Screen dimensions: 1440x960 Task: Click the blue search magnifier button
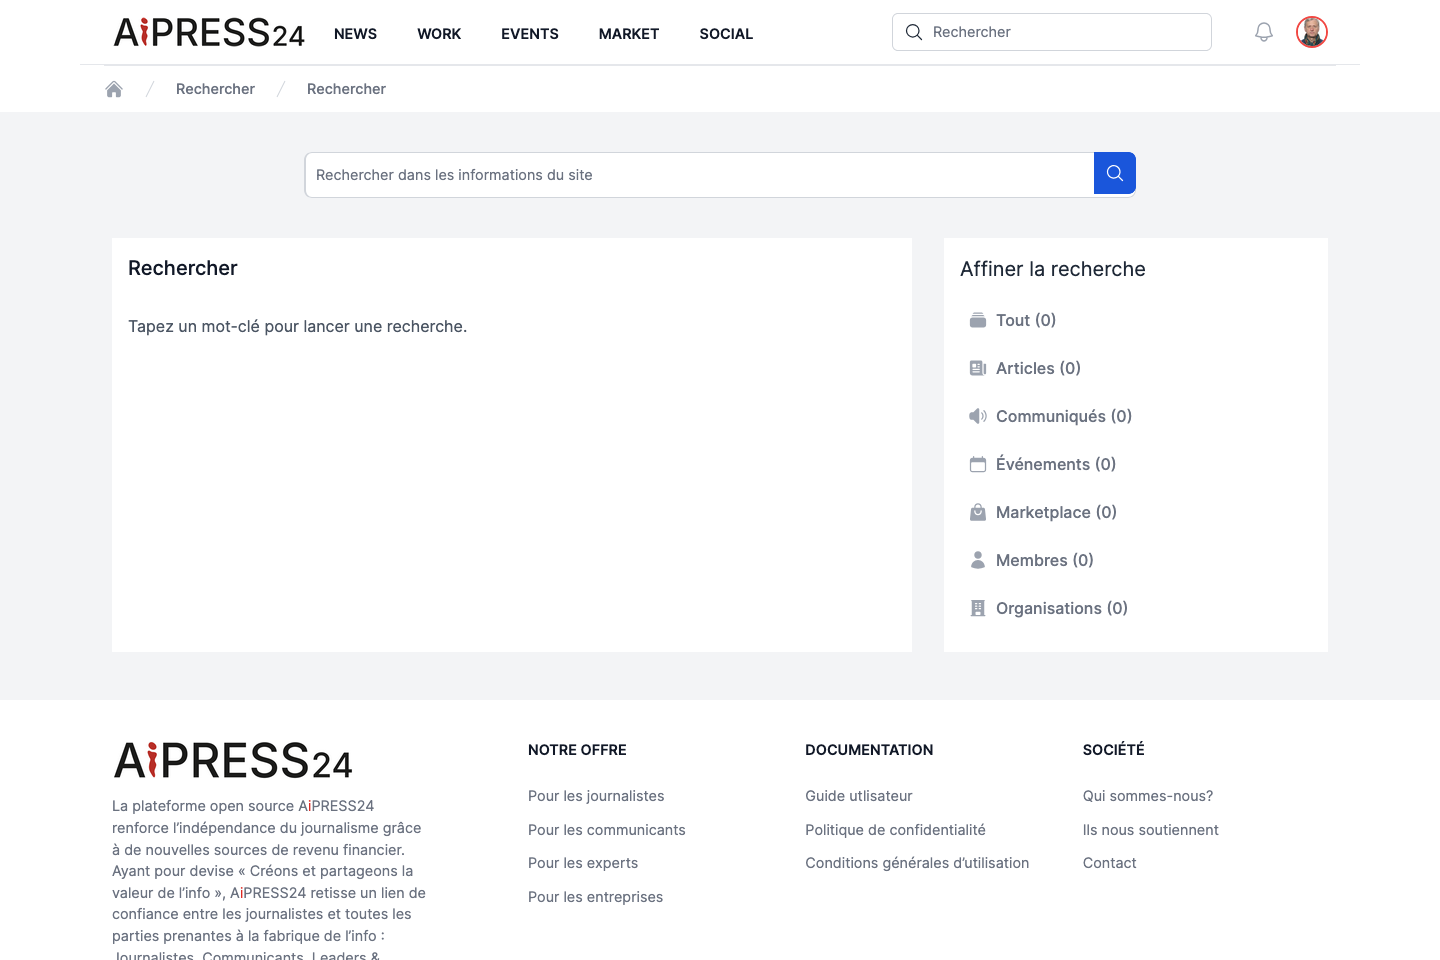click(x=1115, y=173)
